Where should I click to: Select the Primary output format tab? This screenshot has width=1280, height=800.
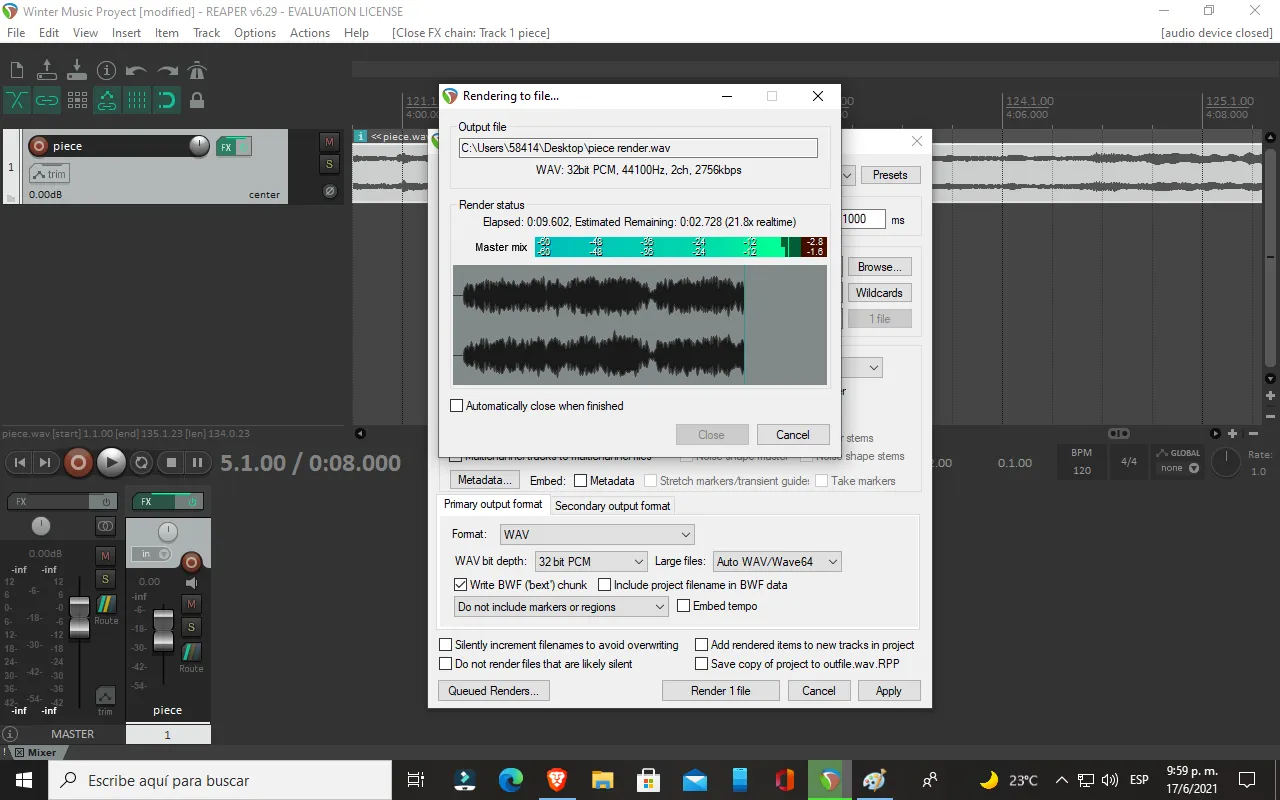point(493,505)
